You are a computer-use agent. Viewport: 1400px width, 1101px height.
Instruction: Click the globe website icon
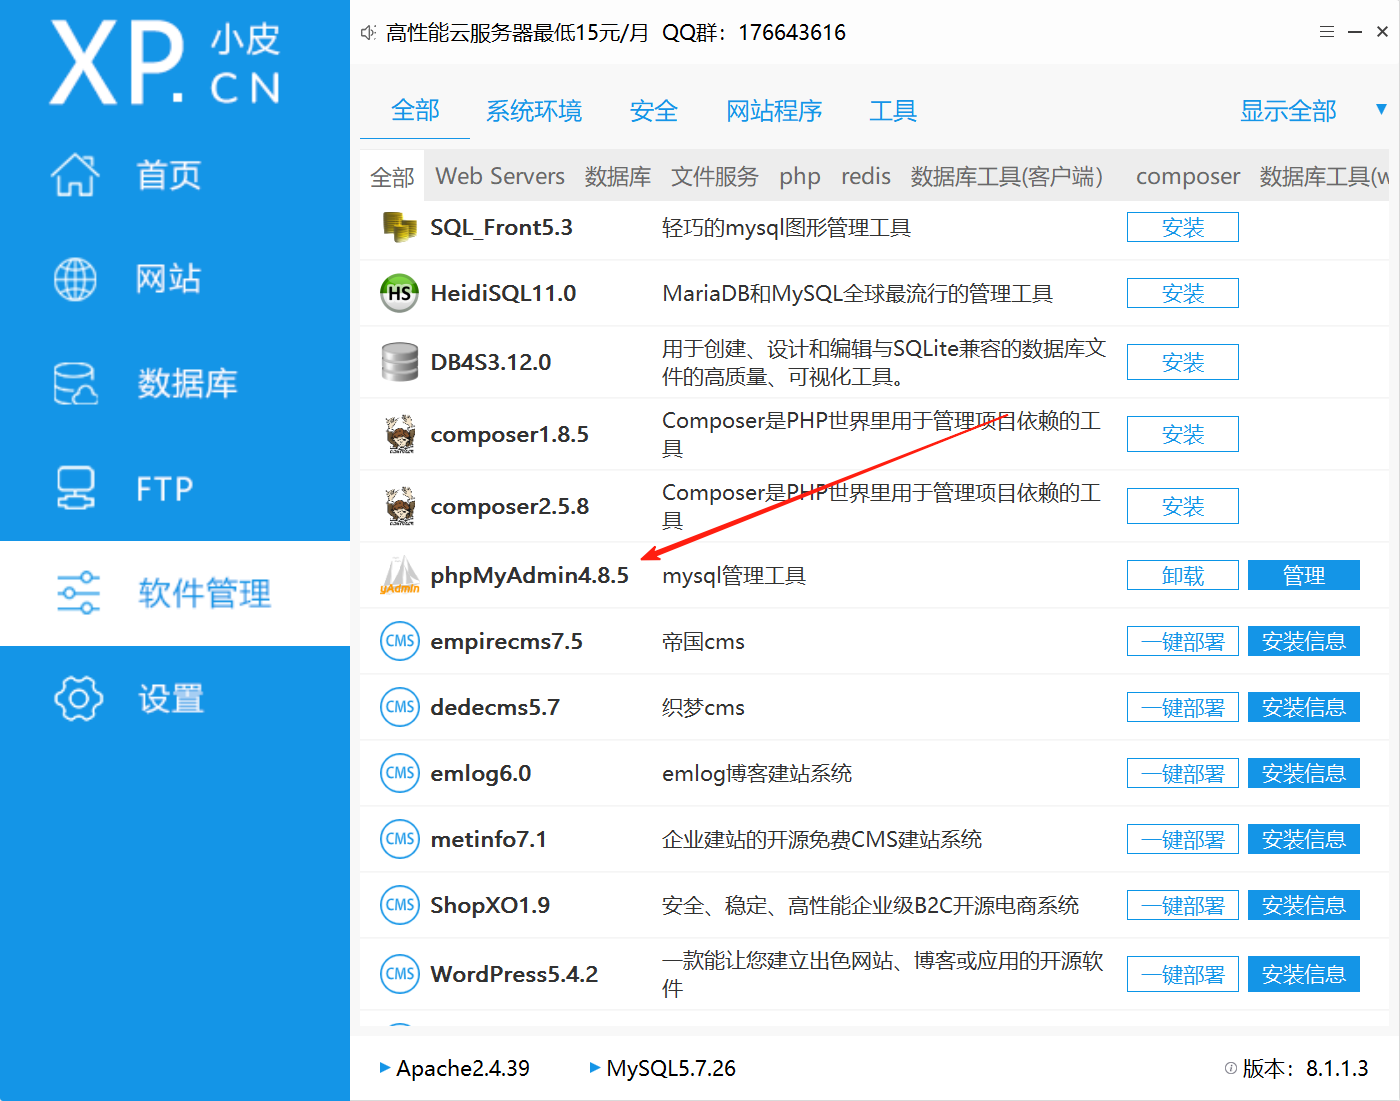coord(75,279)
